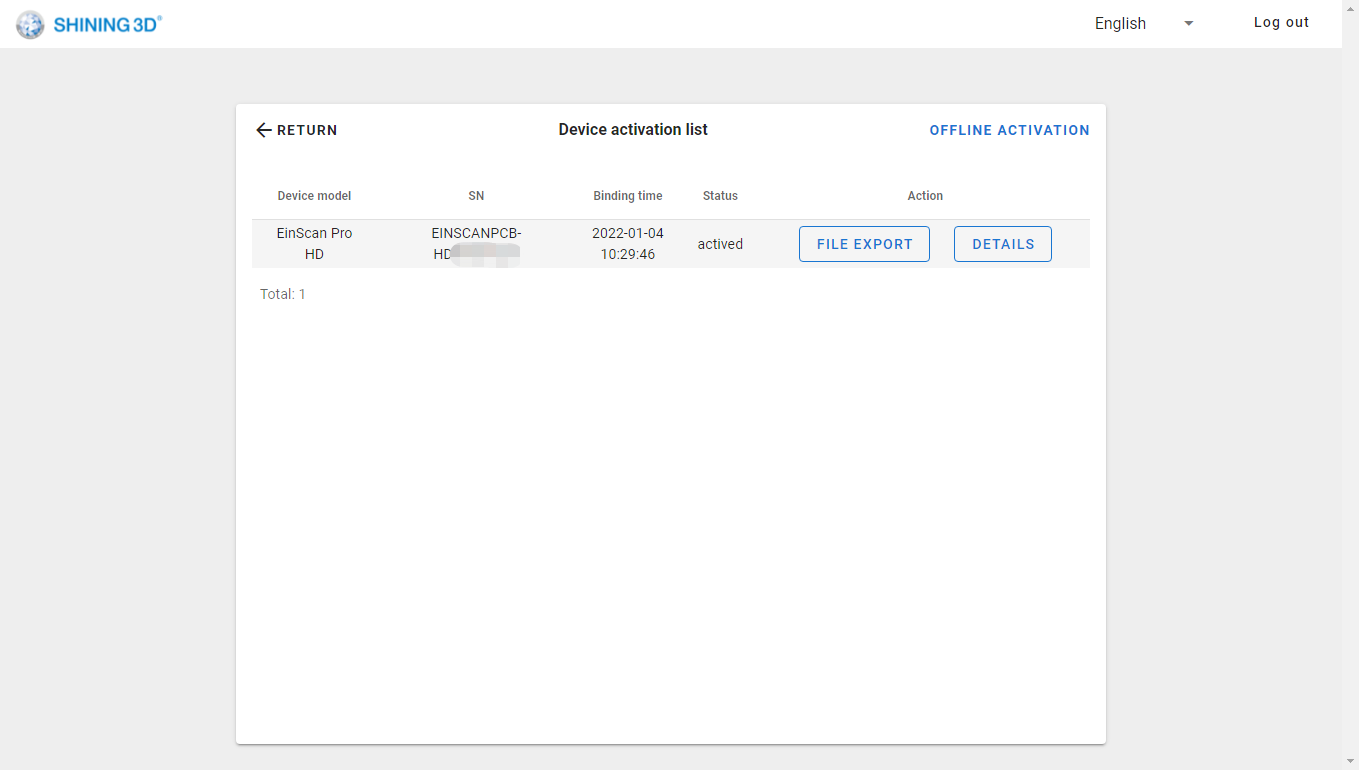Click the EINSCANPCB-HD serial number cell
This screenshot has height=770, width=1359.
pyautogui.click(x=476, y=244)
